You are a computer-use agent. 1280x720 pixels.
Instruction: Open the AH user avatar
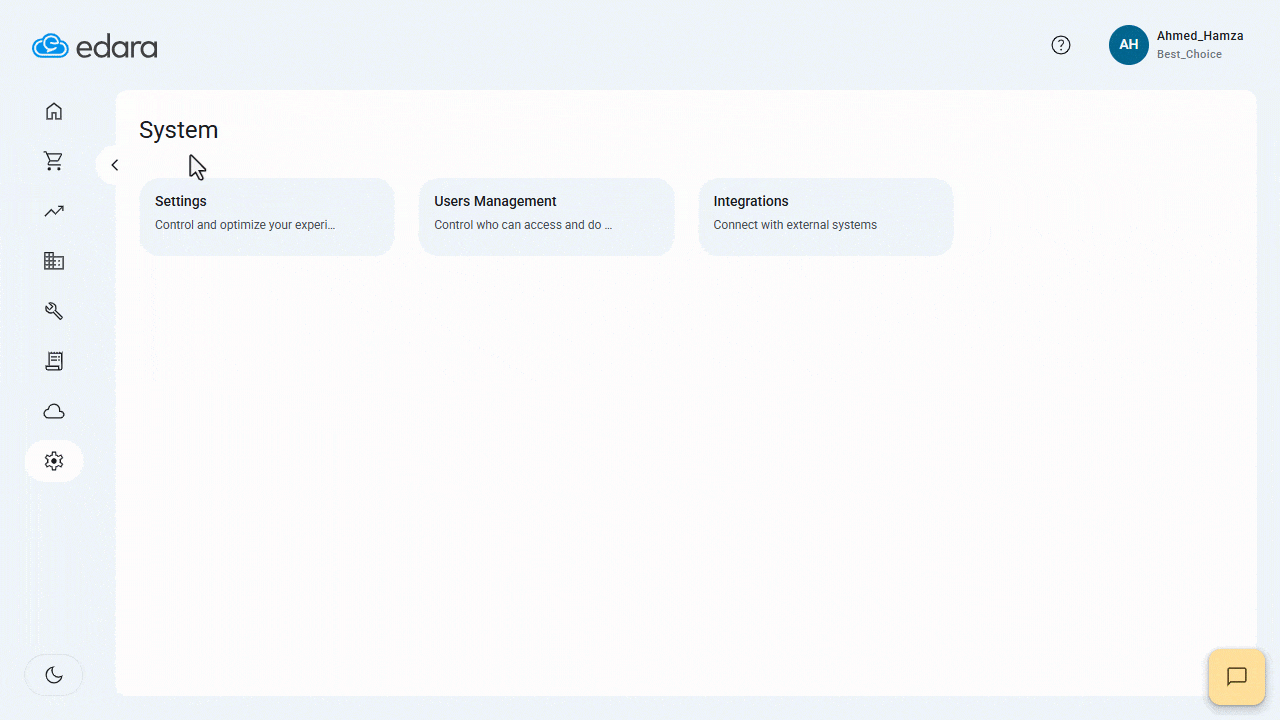click(x=1129, y=45)
